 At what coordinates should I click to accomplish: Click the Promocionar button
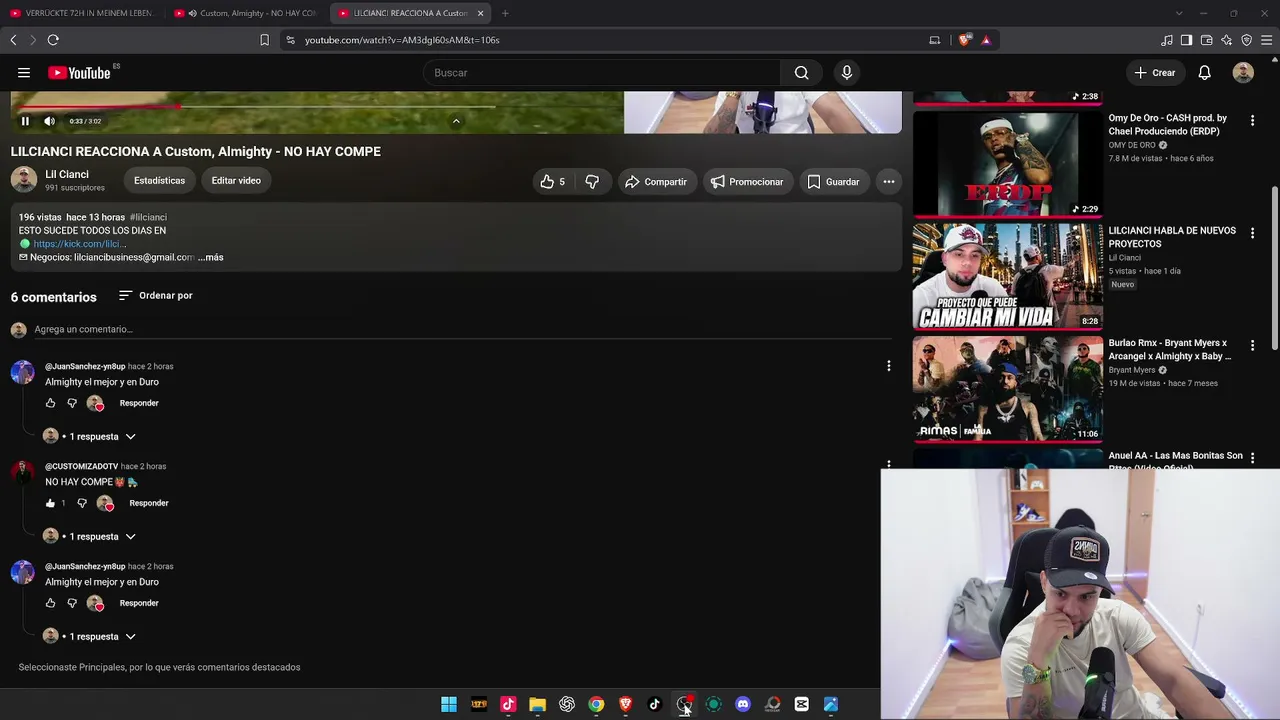coord(747,182)
